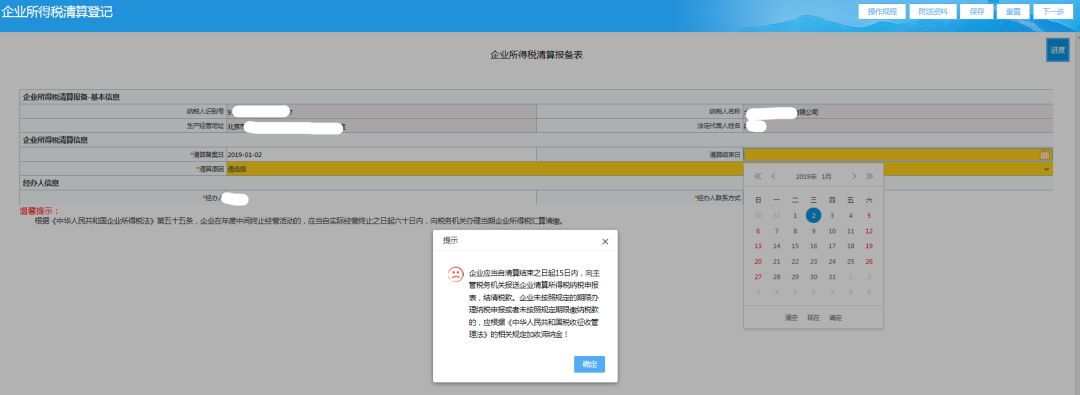
Task: Select date 24 in the calendar
Action: pos(832,261)
